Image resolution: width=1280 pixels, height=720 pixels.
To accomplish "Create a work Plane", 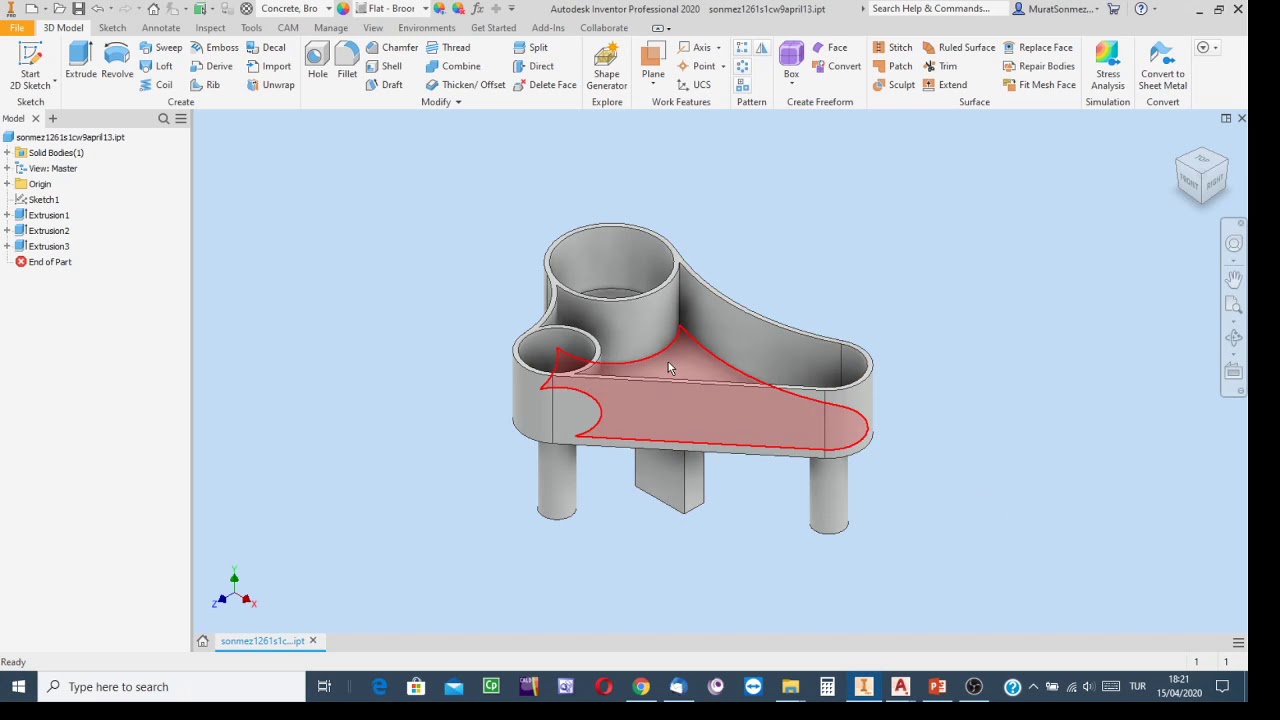I will coord(653,60).
